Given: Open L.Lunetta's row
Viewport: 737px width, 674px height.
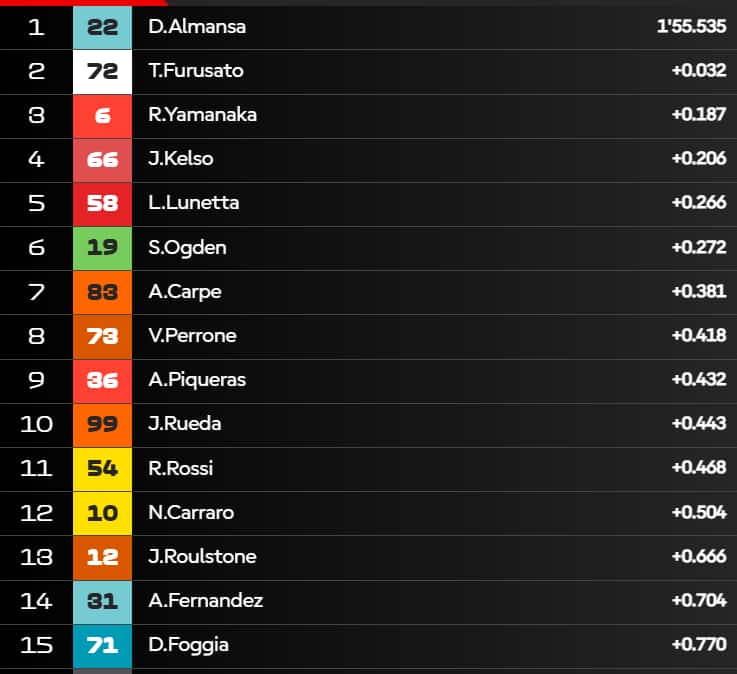Looking at the screenshot, I should click(368, 204).
